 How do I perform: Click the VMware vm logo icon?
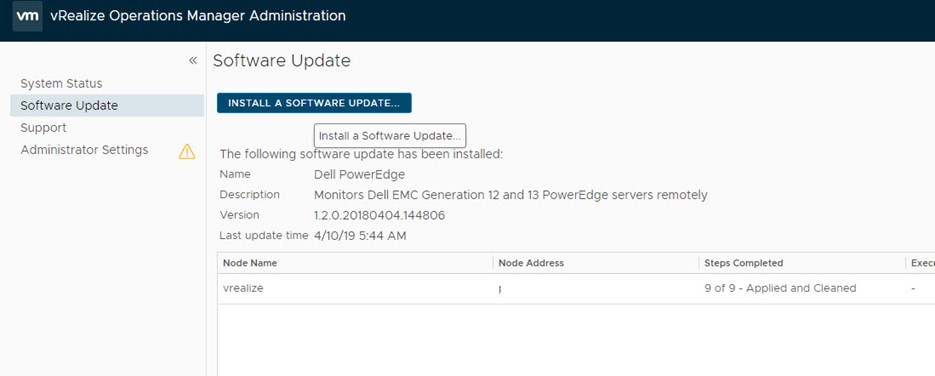27,17
